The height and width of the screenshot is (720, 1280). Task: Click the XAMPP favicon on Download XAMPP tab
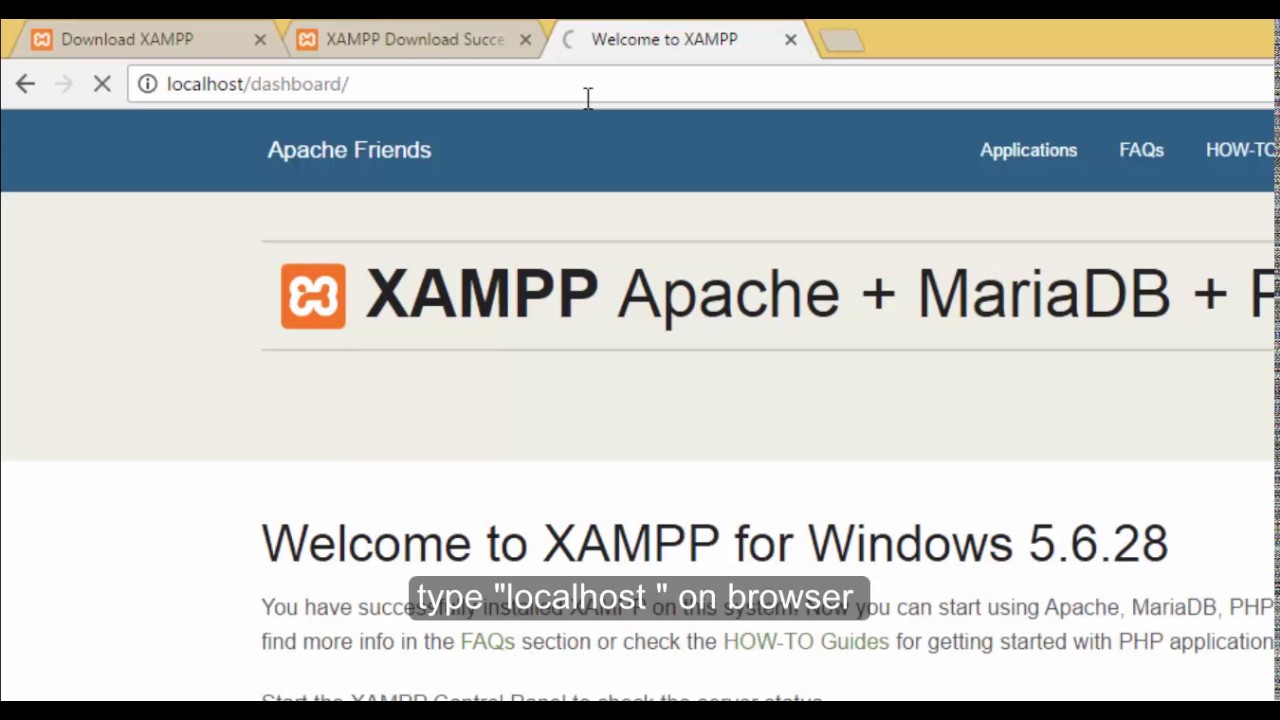coord(41,40)
